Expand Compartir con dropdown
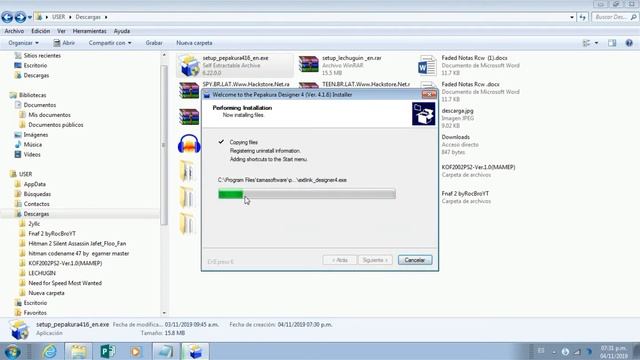Screen dimensions: 640x360 110,43
